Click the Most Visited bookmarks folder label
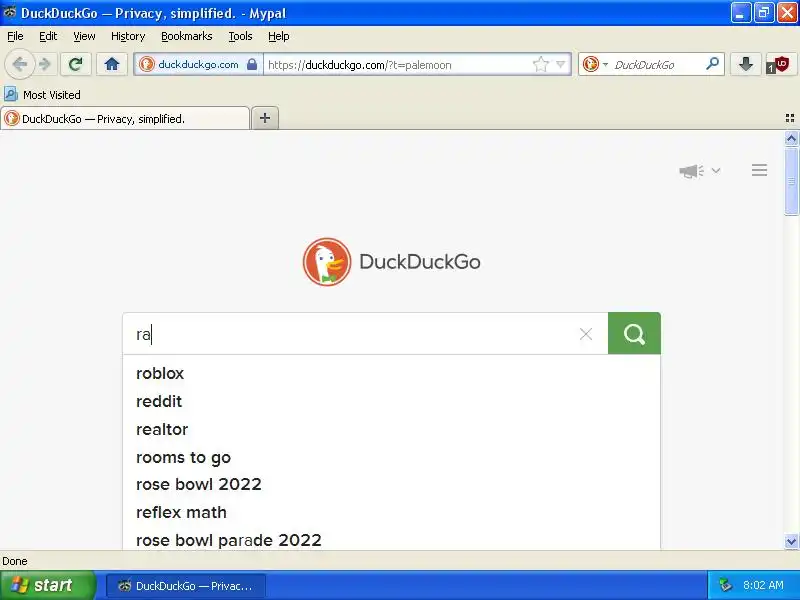800x600 pixels. pos(52,95)
